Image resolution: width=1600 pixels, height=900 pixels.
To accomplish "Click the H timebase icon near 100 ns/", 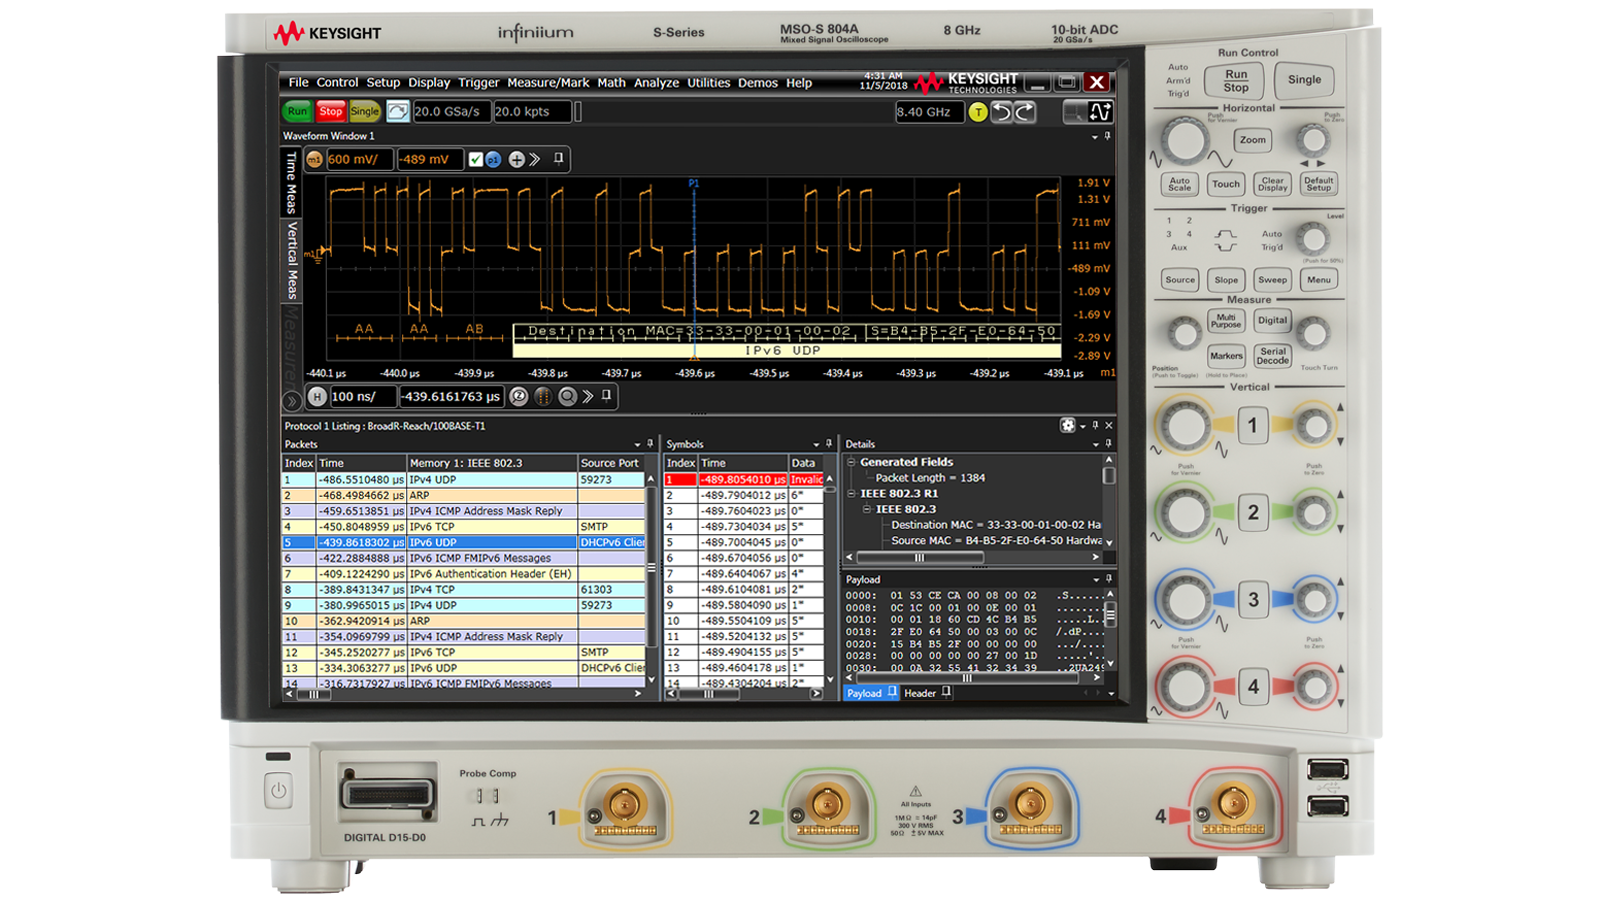I will point(316,396).
